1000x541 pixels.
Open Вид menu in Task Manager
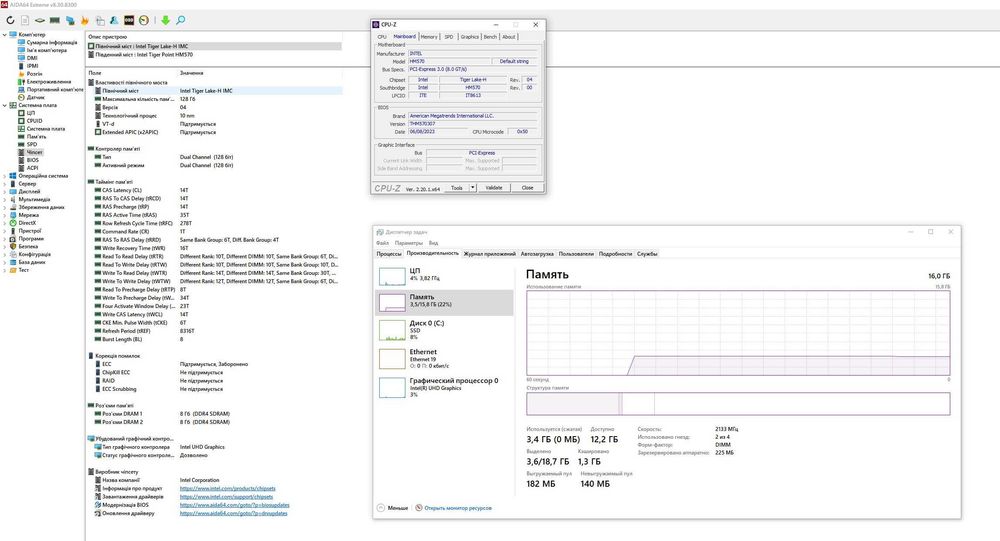coord(433,243)
